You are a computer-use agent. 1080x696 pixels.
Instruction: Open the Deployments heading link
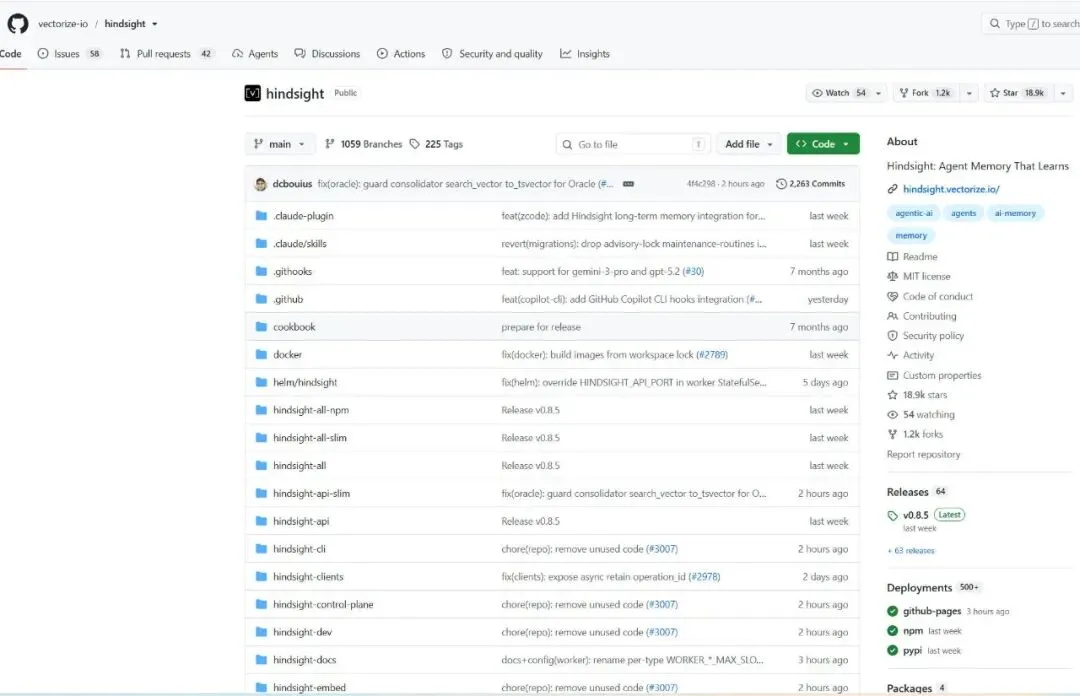[x=919, y=588]
